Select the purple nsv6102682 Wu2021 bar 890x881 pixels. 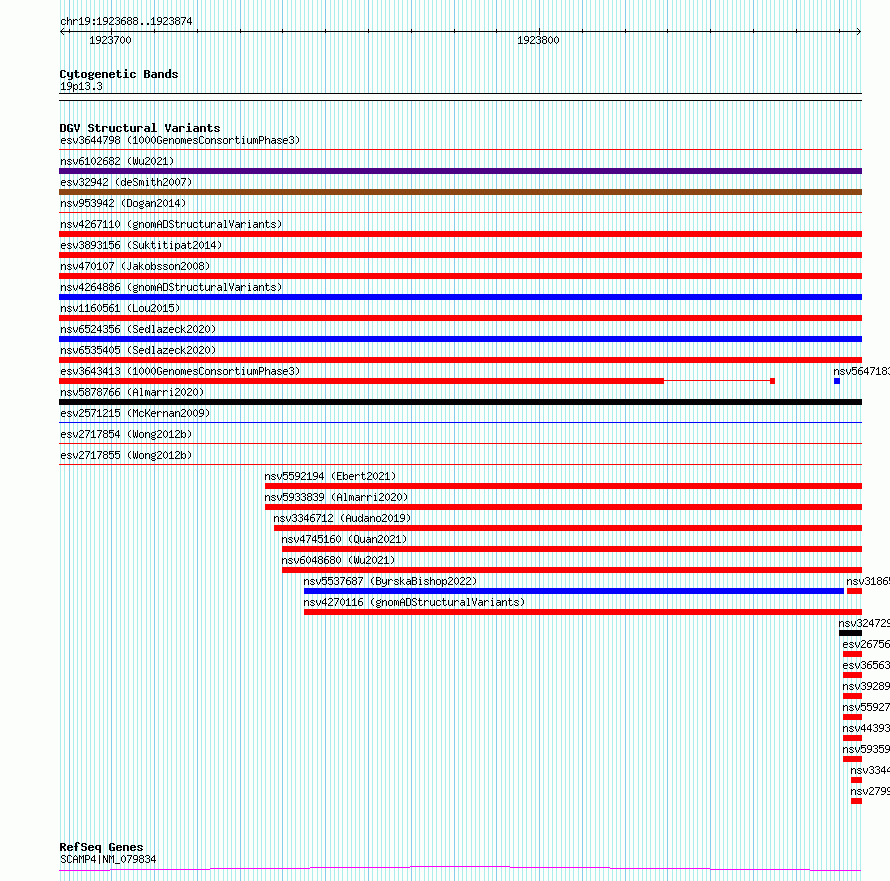coord(460,171)
